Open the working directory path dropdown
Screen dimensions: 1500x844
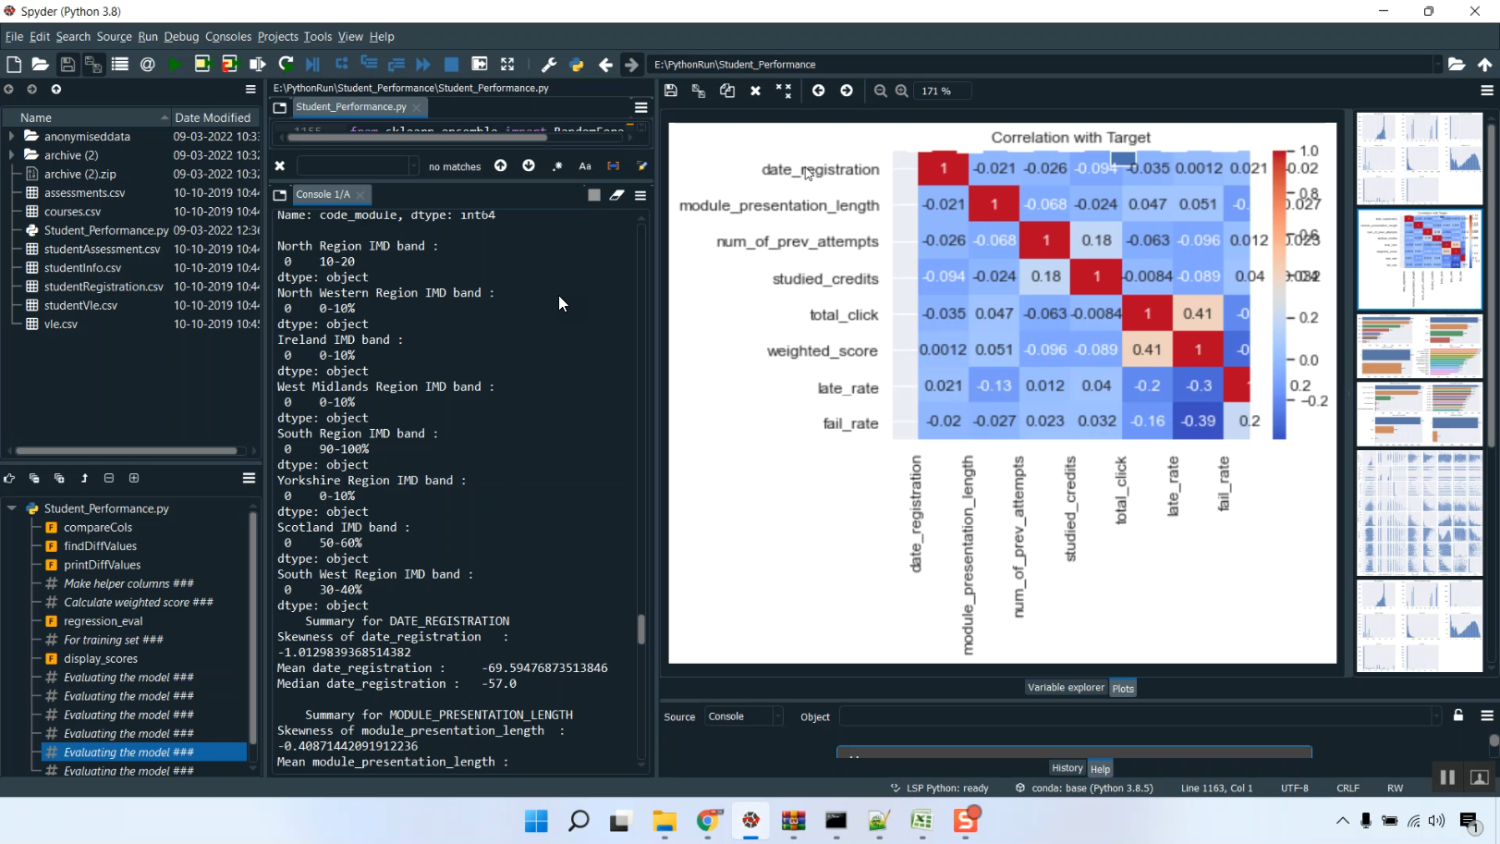coord(1437,64)
